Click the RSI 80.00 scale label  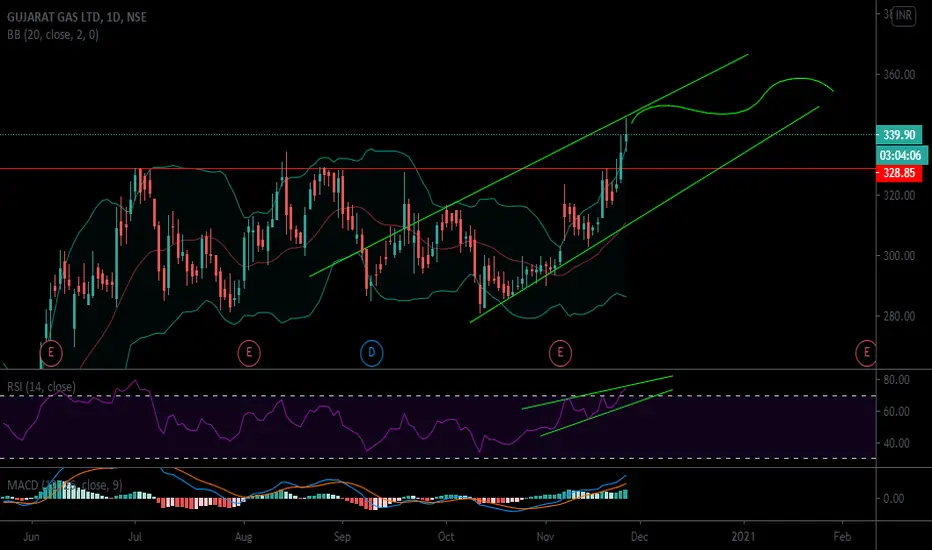point(896,380)
